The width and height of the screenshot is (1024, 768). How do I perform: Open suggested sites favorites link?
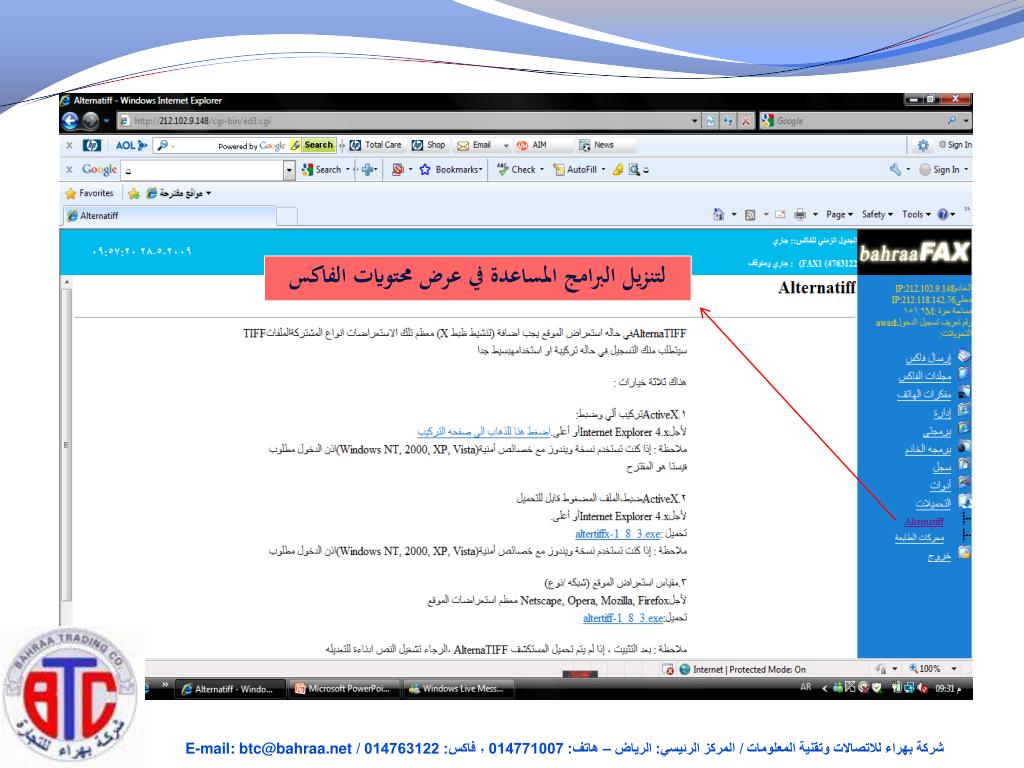179,193
